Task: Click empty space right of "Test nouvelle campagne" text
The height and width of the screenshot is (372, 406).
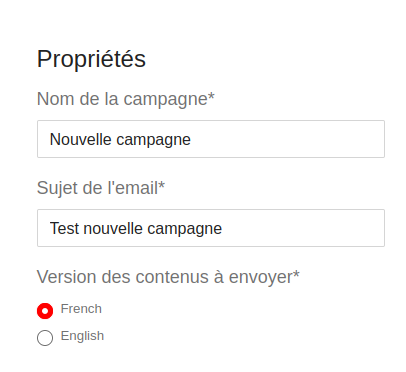Action: (x=303, y=228)
